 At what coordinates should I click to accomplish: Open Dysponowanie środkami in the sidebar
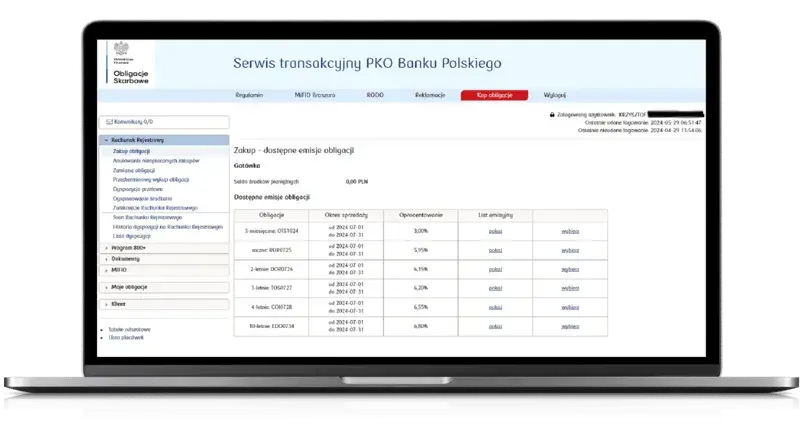tap(142, 198)
